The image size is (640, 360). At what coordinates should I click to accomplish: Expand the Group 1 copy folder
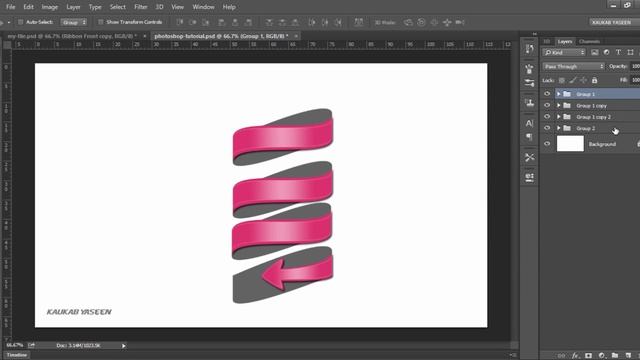(x=559, y=105)
